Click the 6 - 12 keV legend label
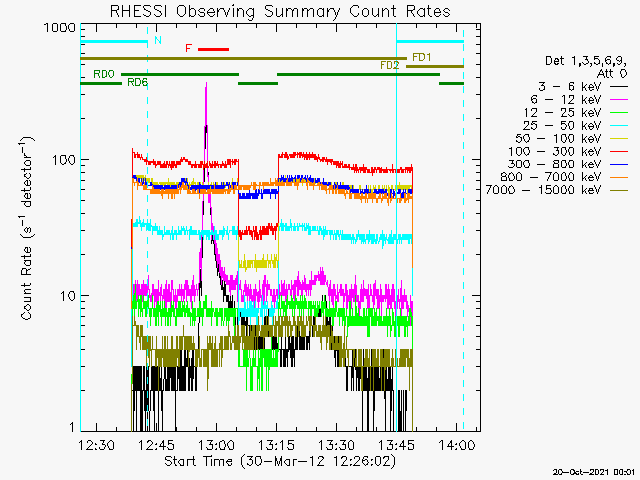This screenshot has width=640, height=480. [566, 100]
